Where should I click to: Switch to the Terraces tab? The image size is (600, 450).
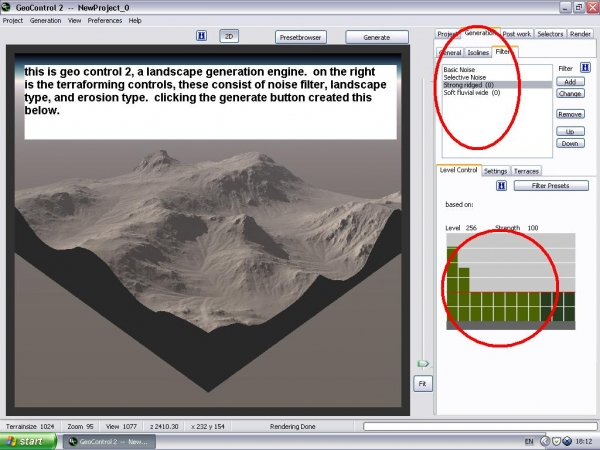pos(526,171)
